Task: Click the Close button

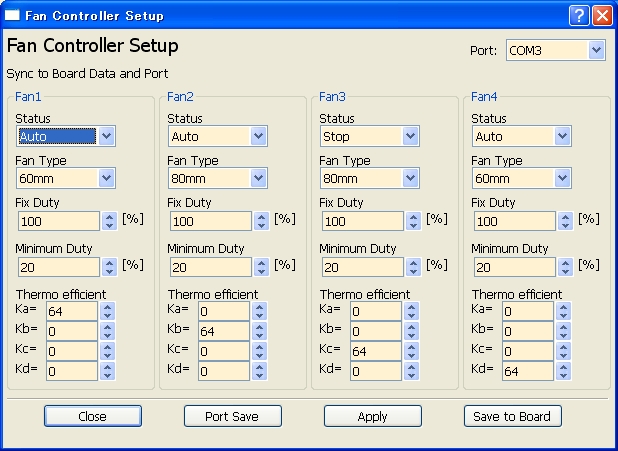Action: coord(93,416)
